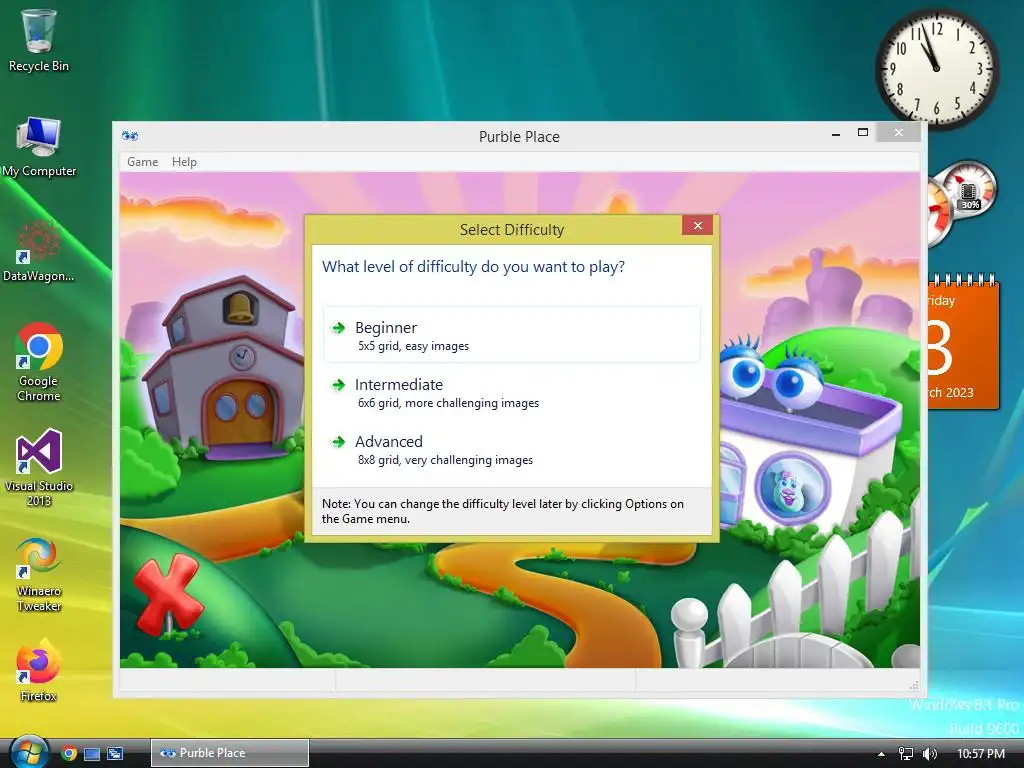Click the Select Difficulty dialog title

(x=511, y=230)
